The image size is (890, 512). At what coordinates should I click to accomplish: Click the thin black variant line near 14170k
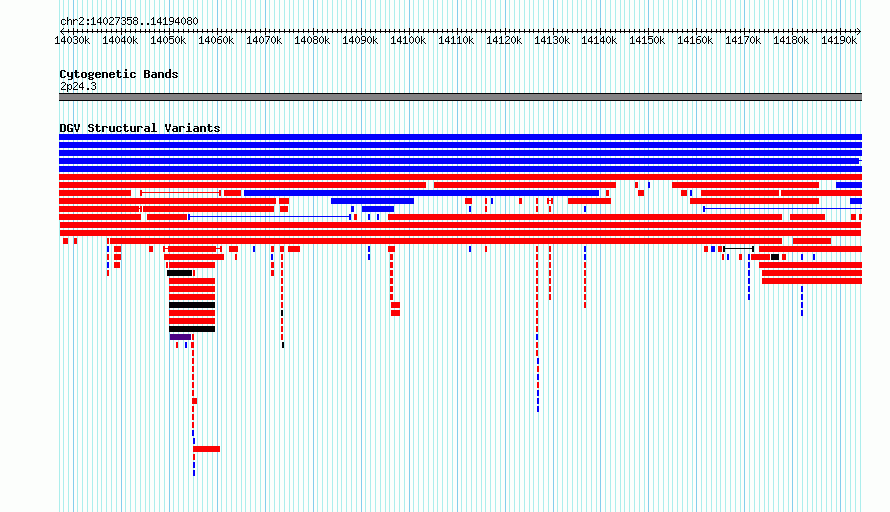click(x=738, y=249)
